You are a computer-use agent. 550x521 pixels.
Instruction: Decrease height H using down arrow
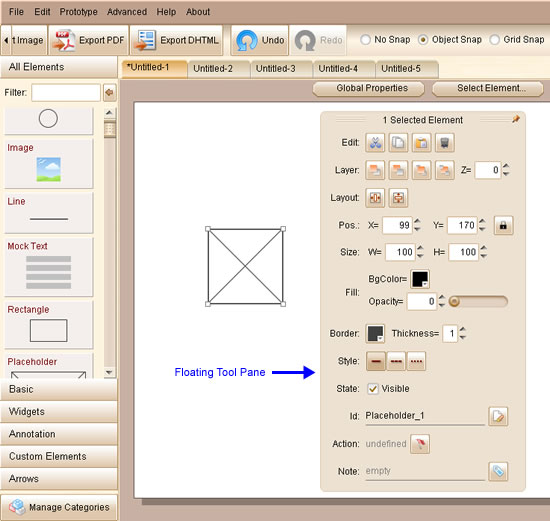pos(484,256)
